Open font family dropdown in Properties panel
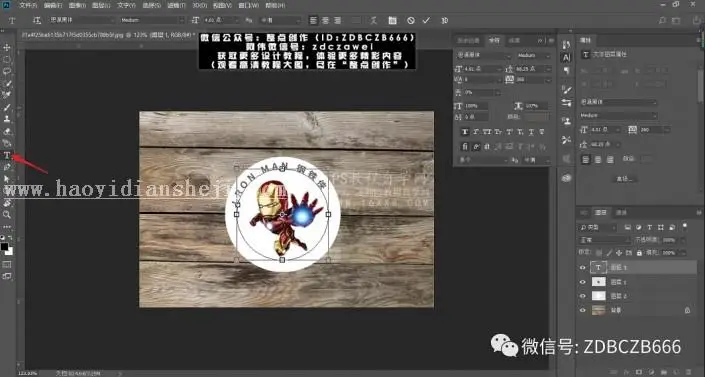The image size is (705, 377). coord(618,102)
